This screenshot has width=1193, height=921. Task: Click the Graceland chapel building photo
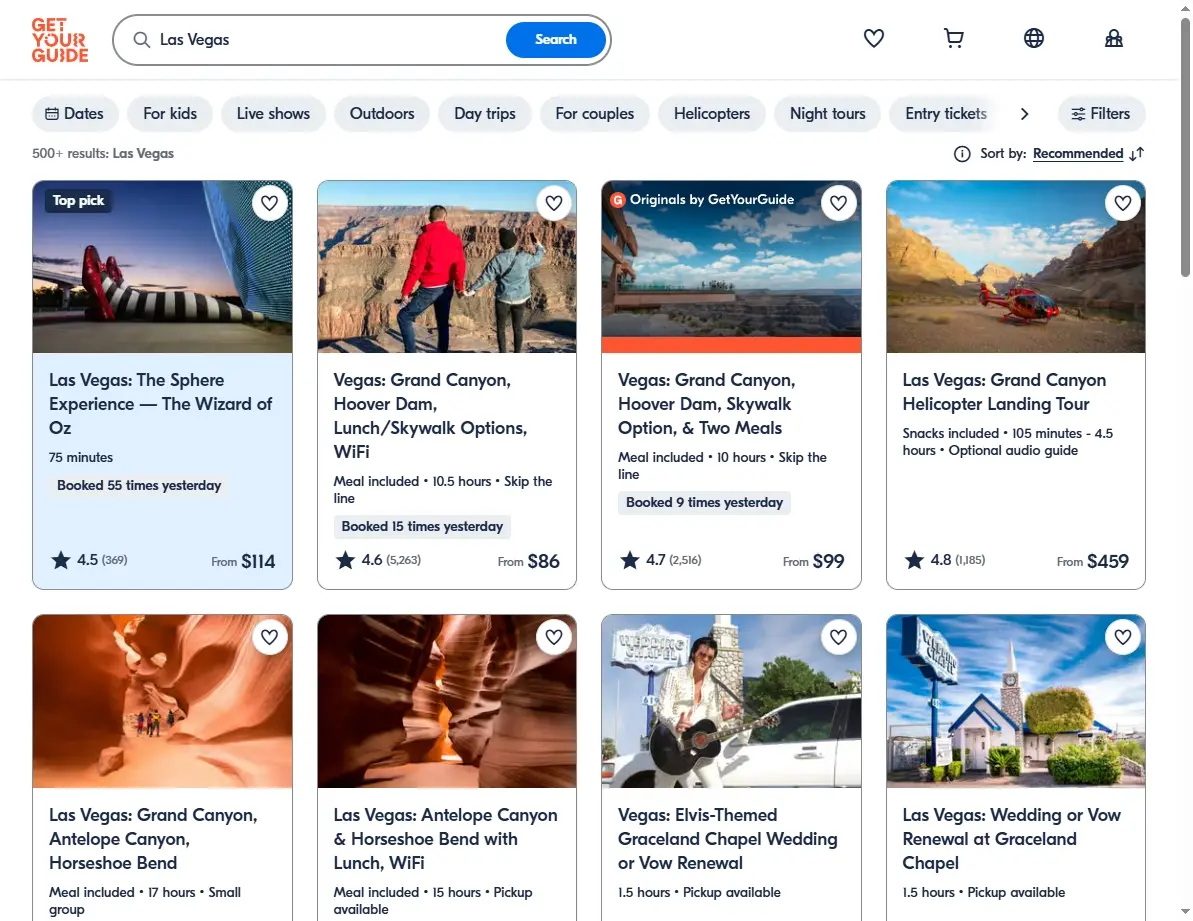coord(1016,701)
